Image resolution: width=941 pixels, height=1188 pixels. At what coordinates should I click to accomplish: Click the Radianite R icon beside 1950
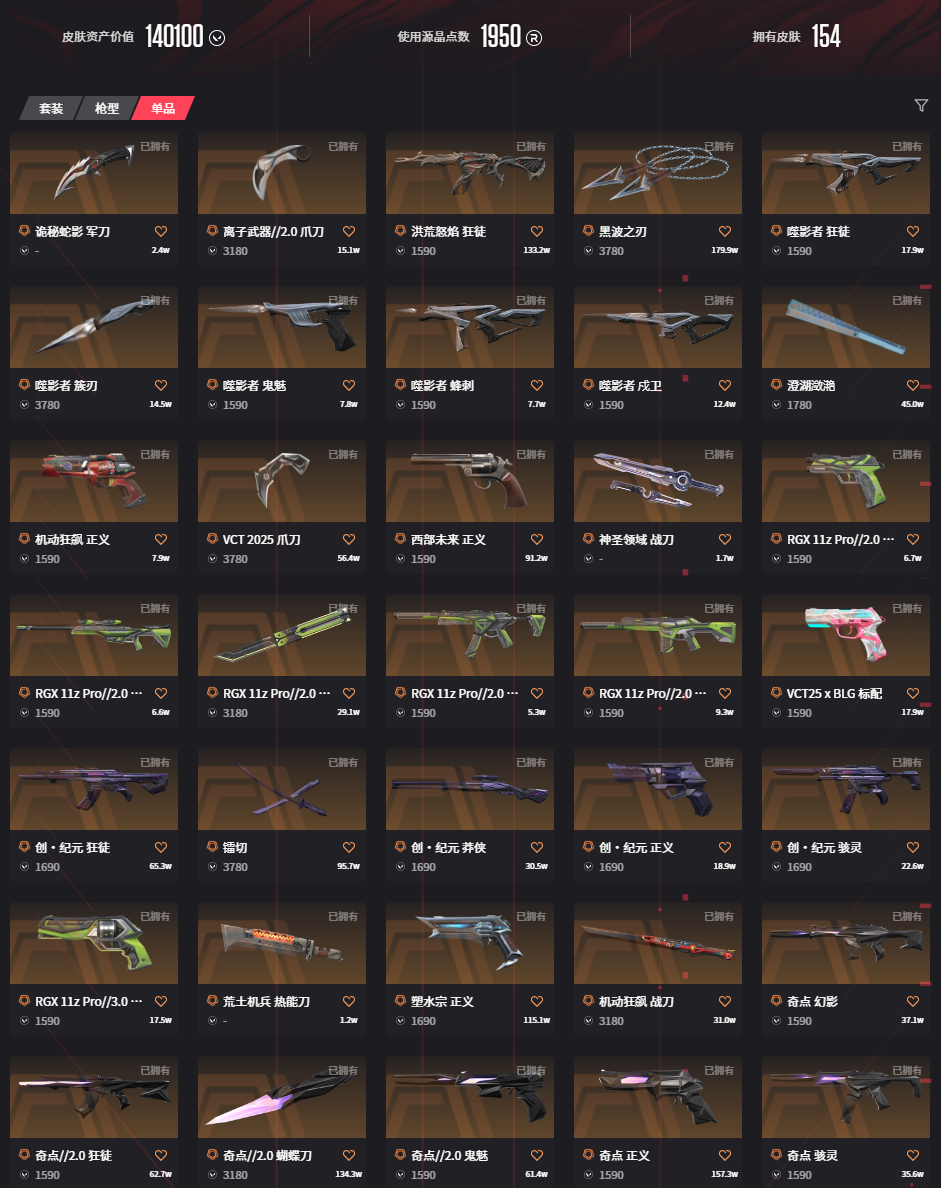pos(533,38)
